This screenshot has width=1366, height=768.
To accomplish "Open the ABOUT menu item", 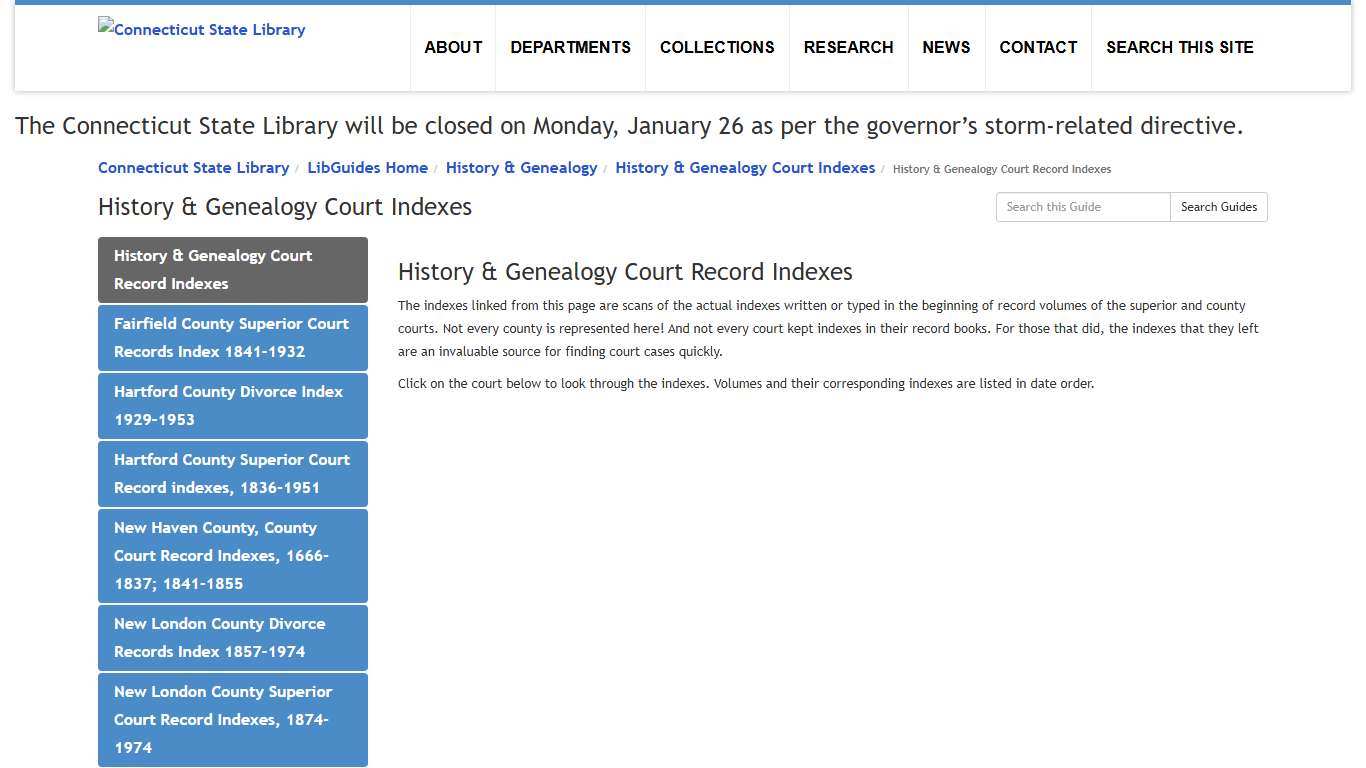I will [x=453, y=47].
